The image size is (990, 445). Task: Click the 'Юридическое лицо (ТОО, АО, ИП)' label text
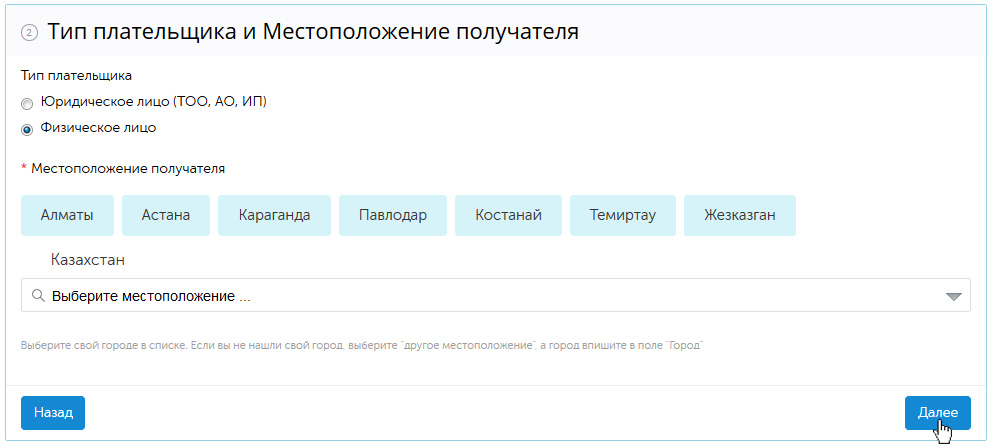(x=153, y=102)
